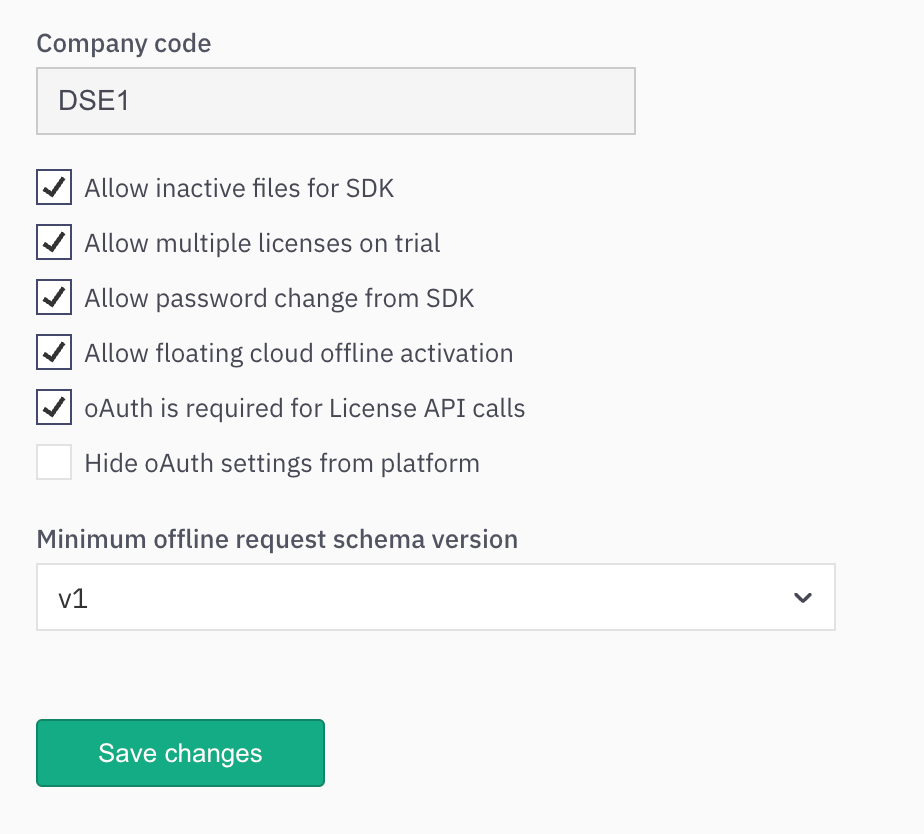Click the "Allow multiple licenses on trial" label

point(262,243)
